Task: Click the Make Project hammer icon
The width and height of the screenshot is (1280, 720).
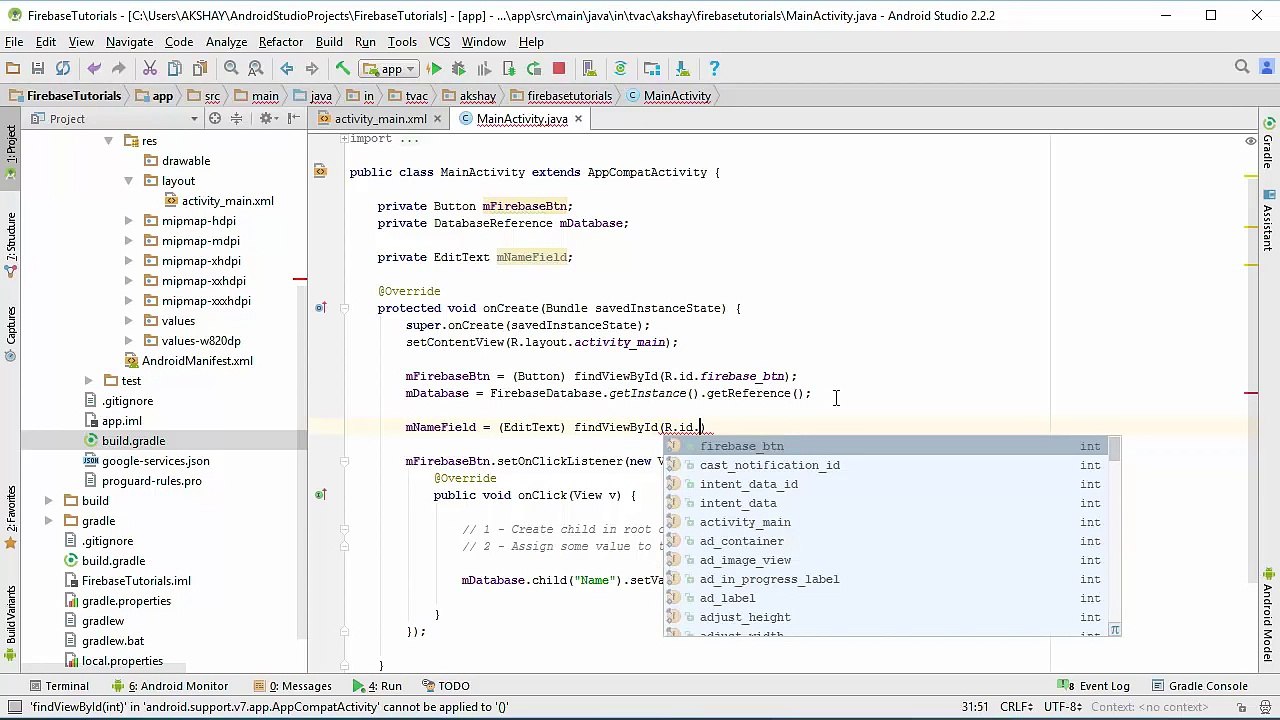Action: point(343,68)
